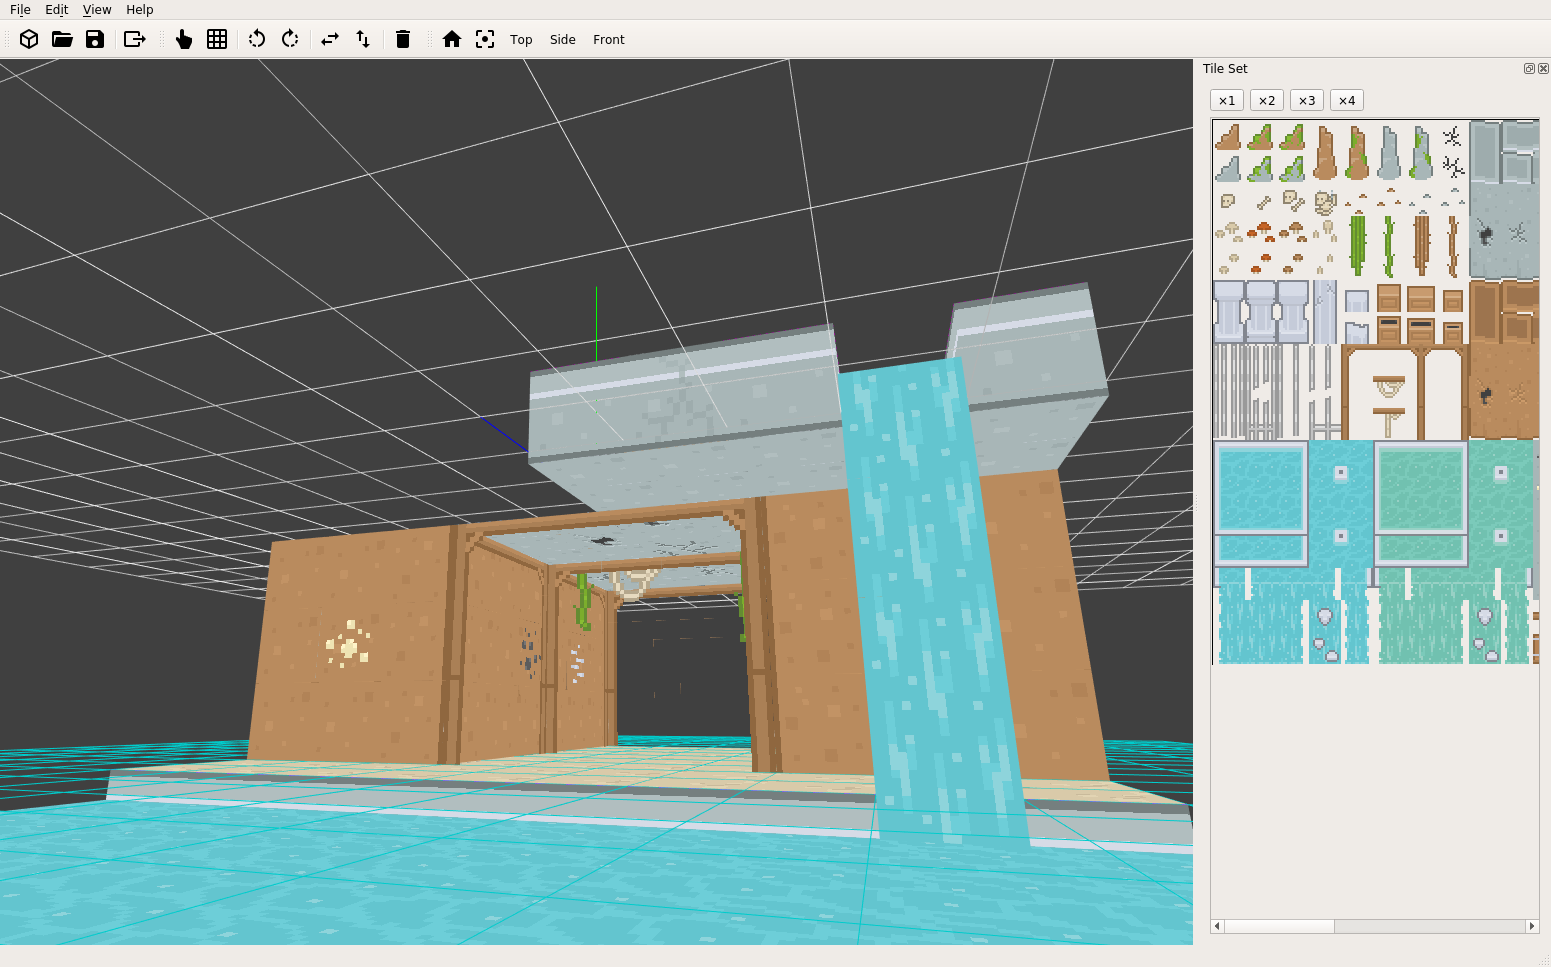Select the hand pointer tool
The image size is (1551, 967).
(x=184, y=39)
